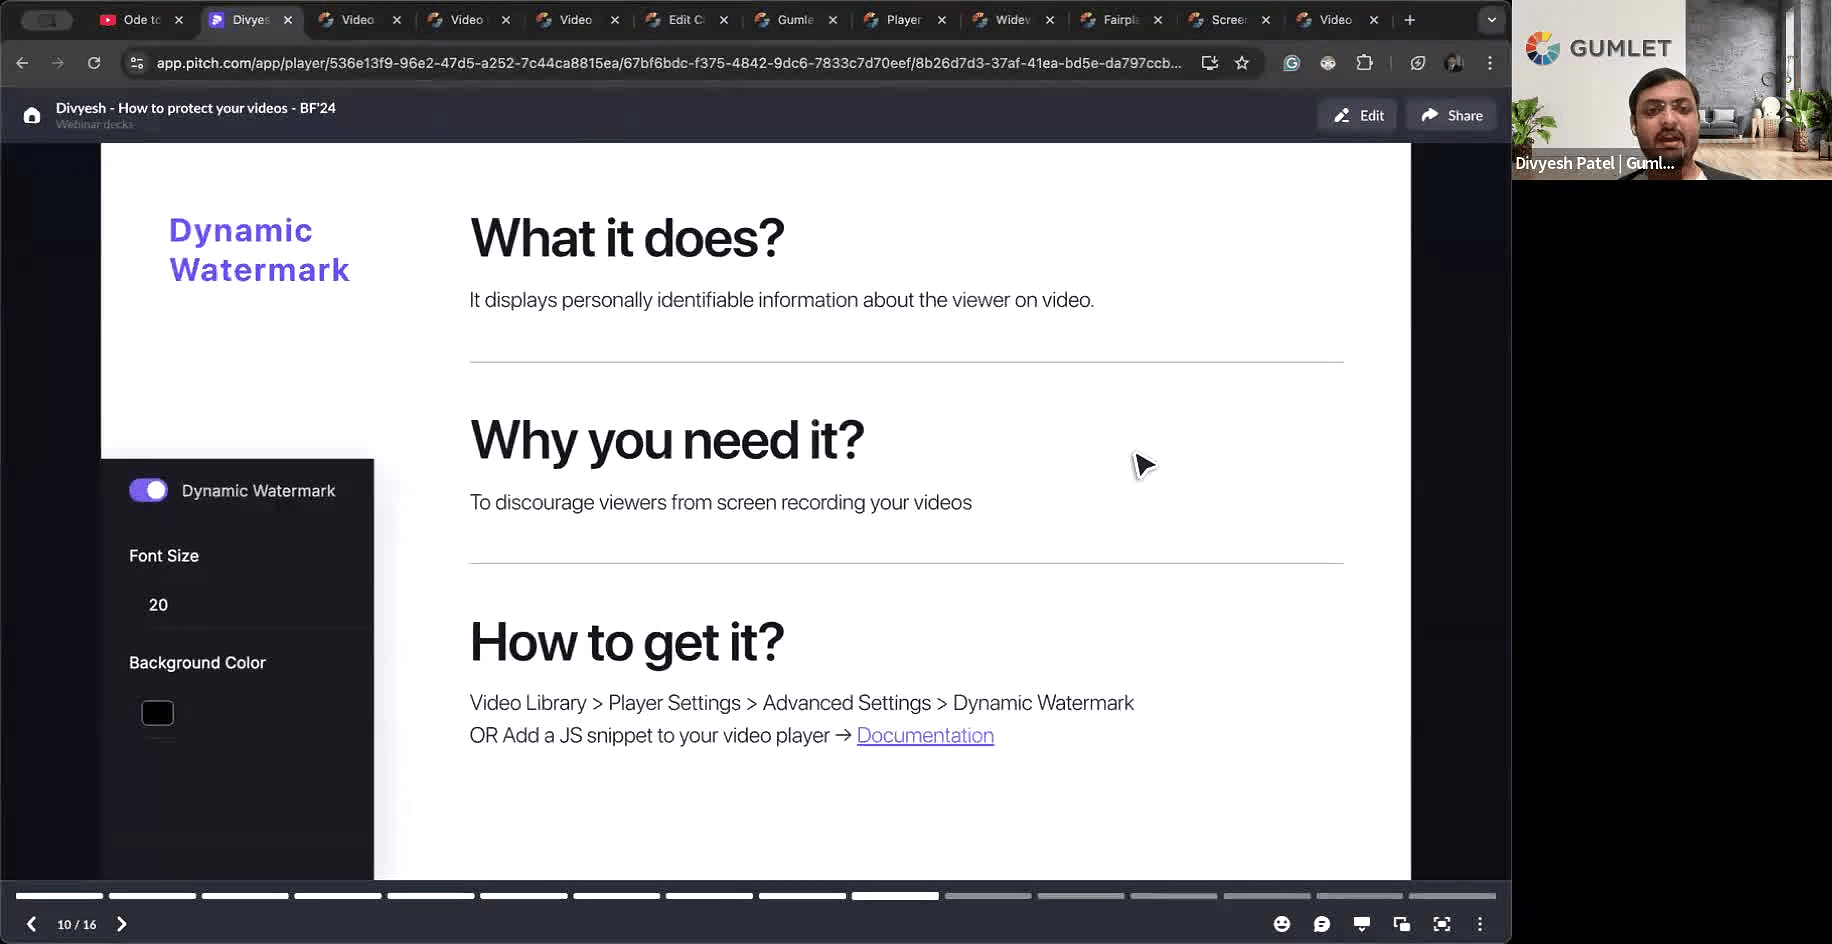Reload the Pitch presentation page
1832x944 pixels.
(94, 63)
